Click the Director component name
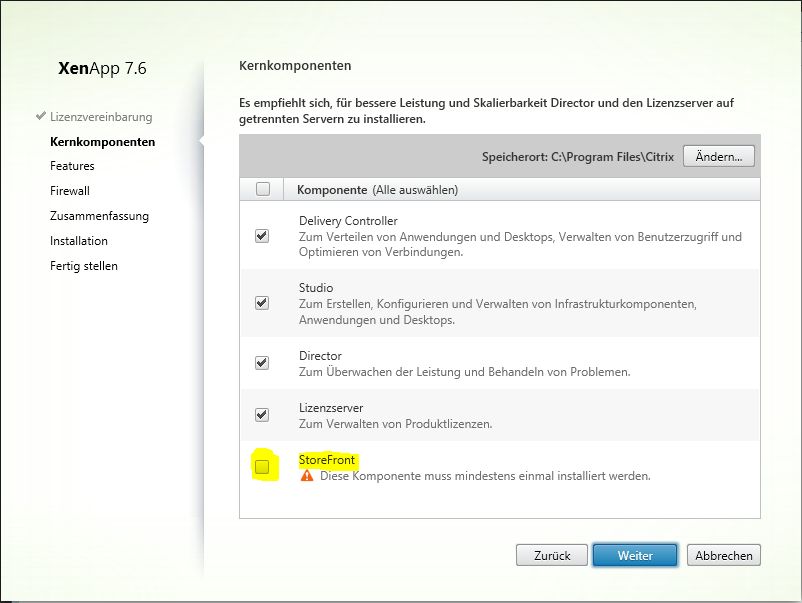 (320, 356)
